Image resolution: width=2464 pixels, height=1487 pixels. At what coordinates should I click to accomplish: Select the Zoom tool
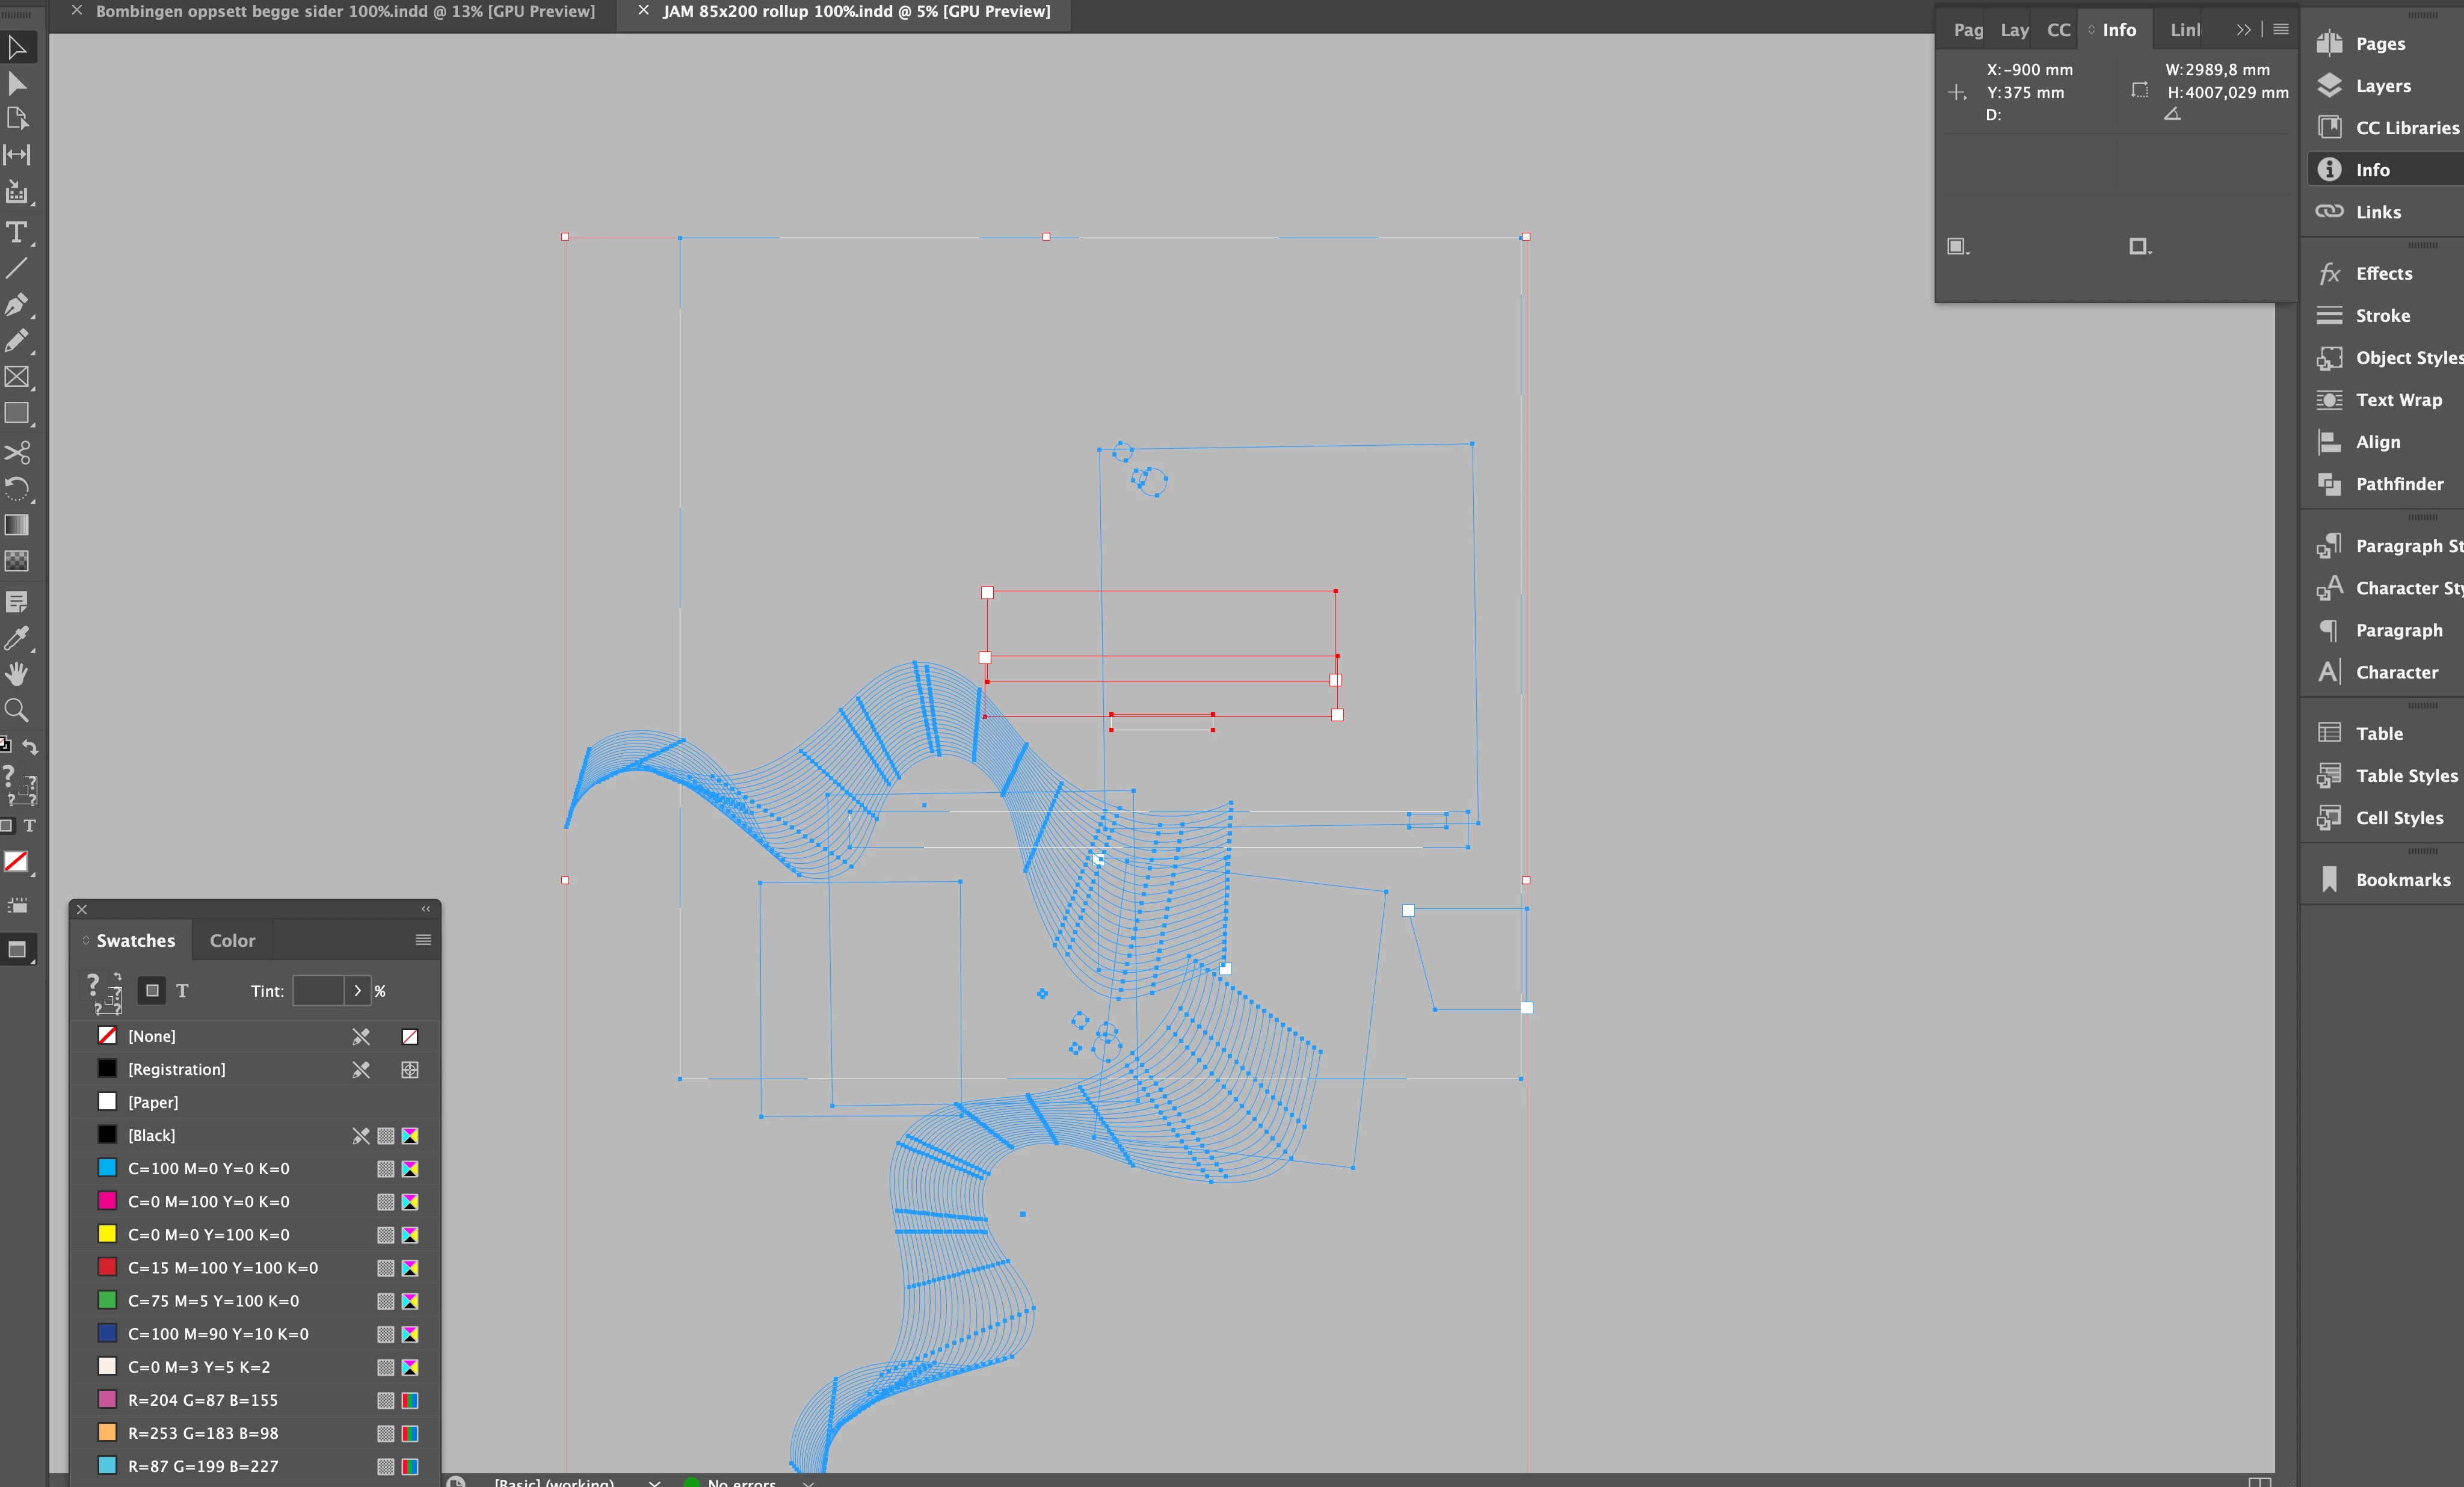click(x=16, y=710)
